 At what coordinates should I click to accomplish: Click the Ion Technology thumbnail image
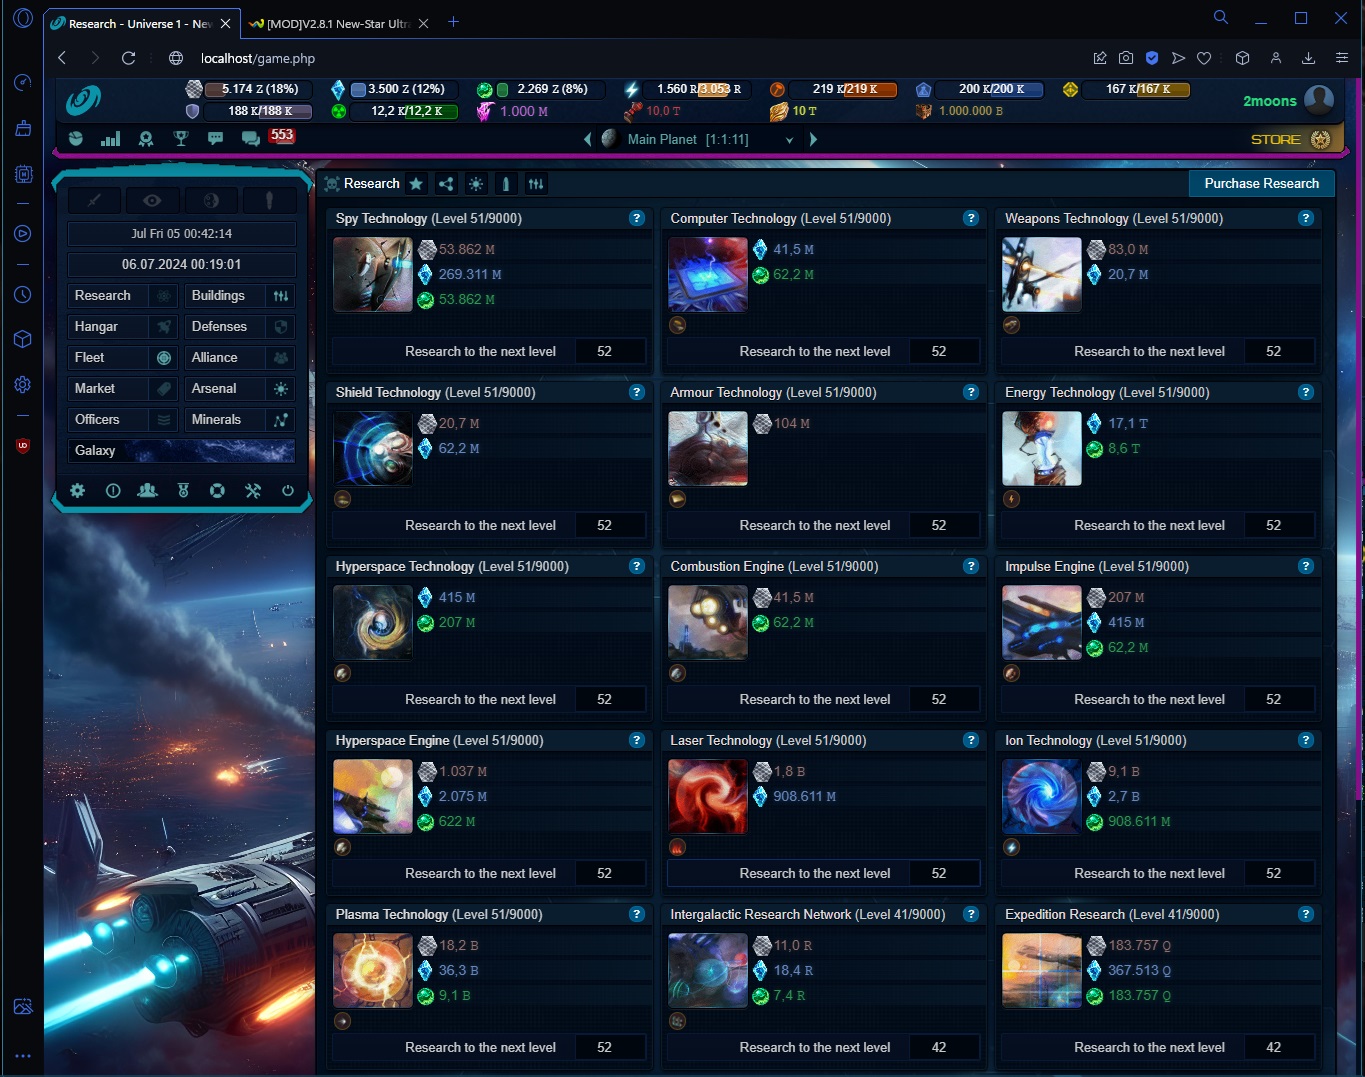[x=1041, y=796]
